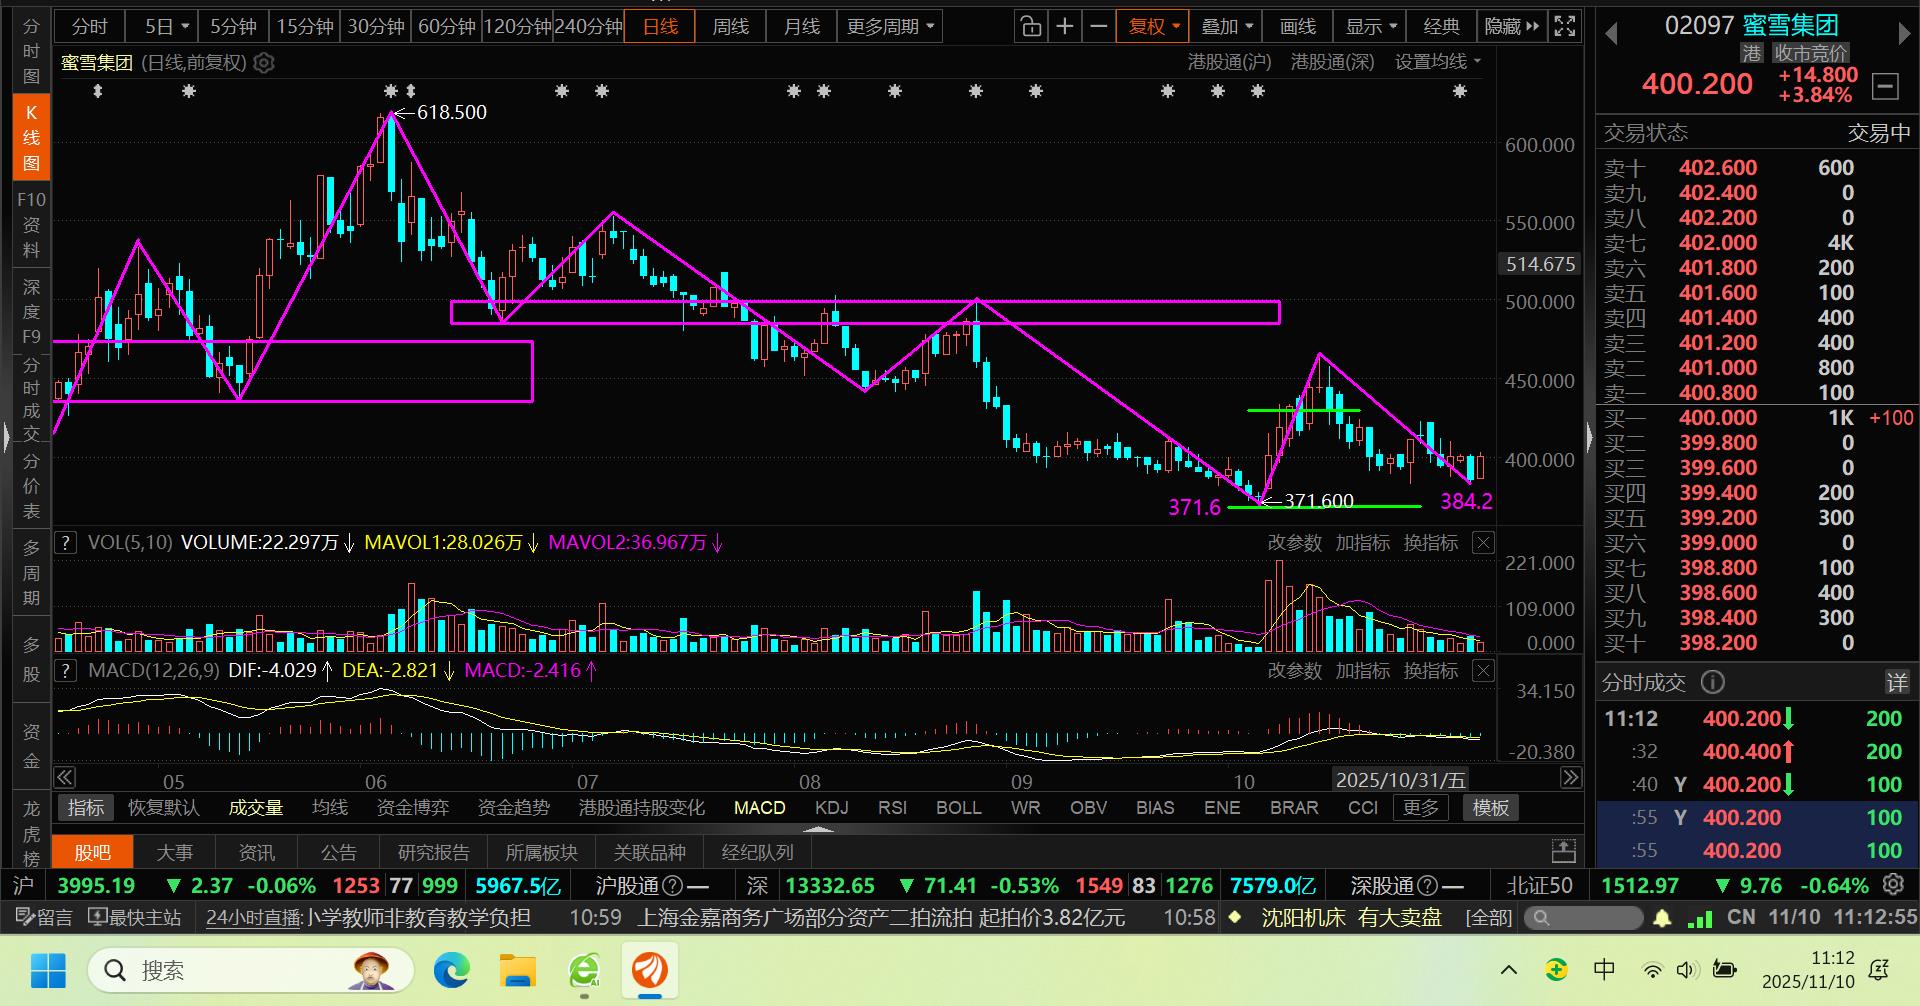Open MACD indicator help question mark
This screenshot has height=1006, width=1920.
coord(65,671)
